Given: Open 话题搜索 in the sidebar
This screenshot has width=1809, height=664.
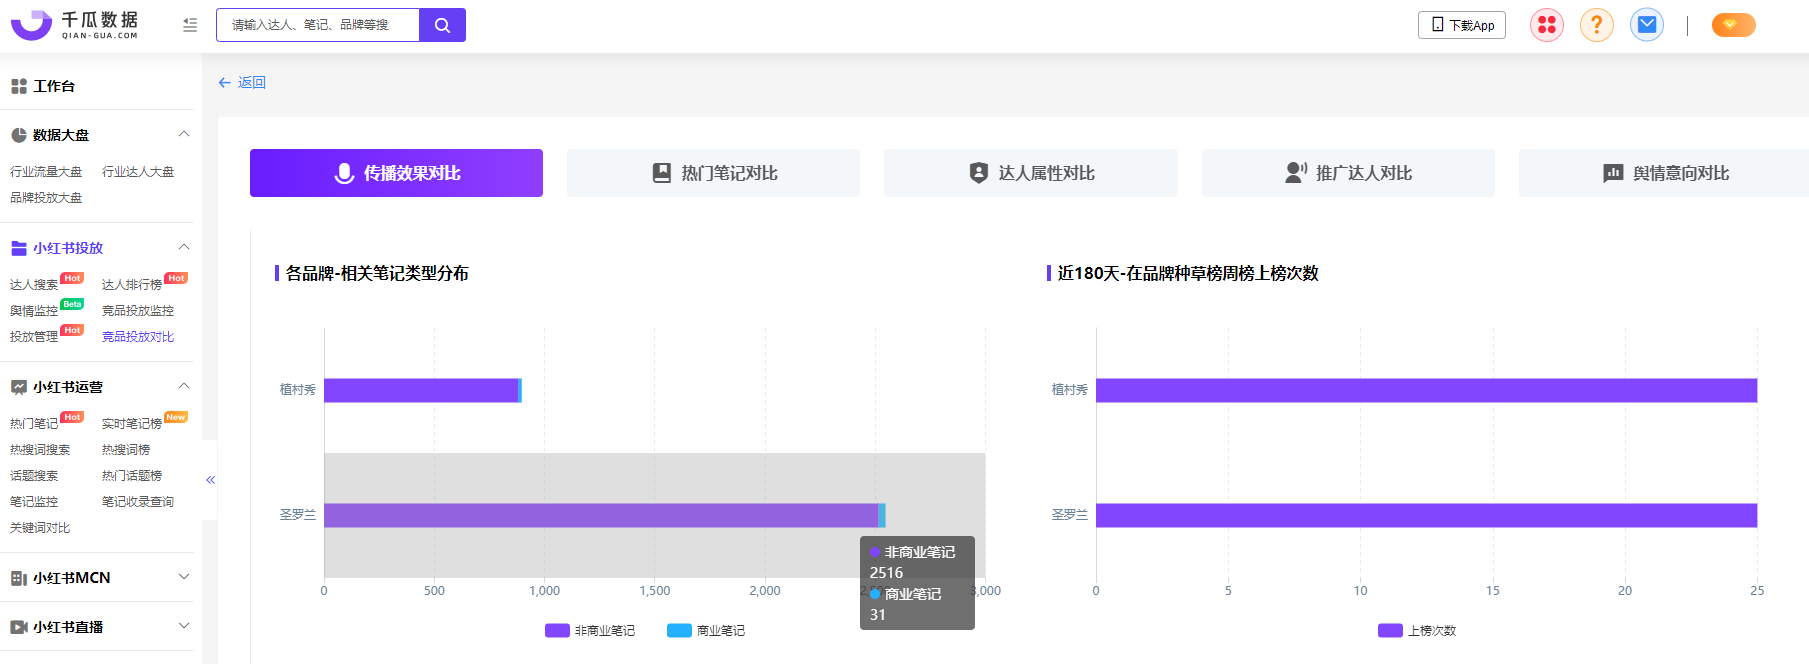Looking at the screenshot, I should click(34, 476).
